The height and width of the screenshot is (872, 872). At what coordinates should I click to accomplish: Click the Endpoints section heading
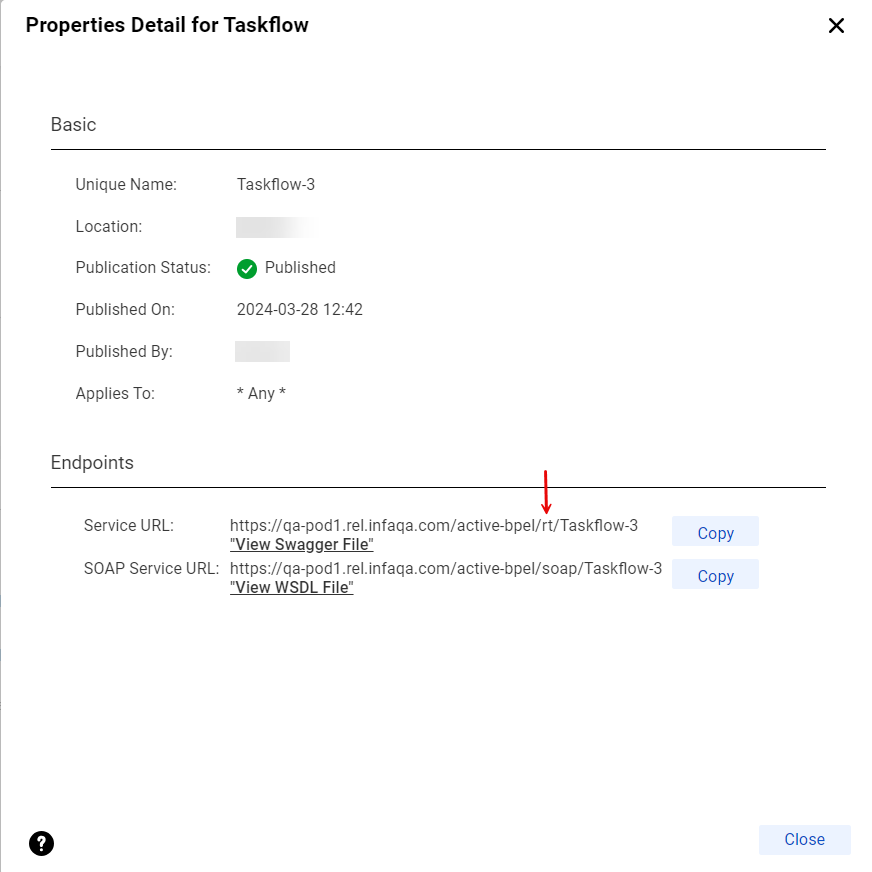(x=92, y=463)
